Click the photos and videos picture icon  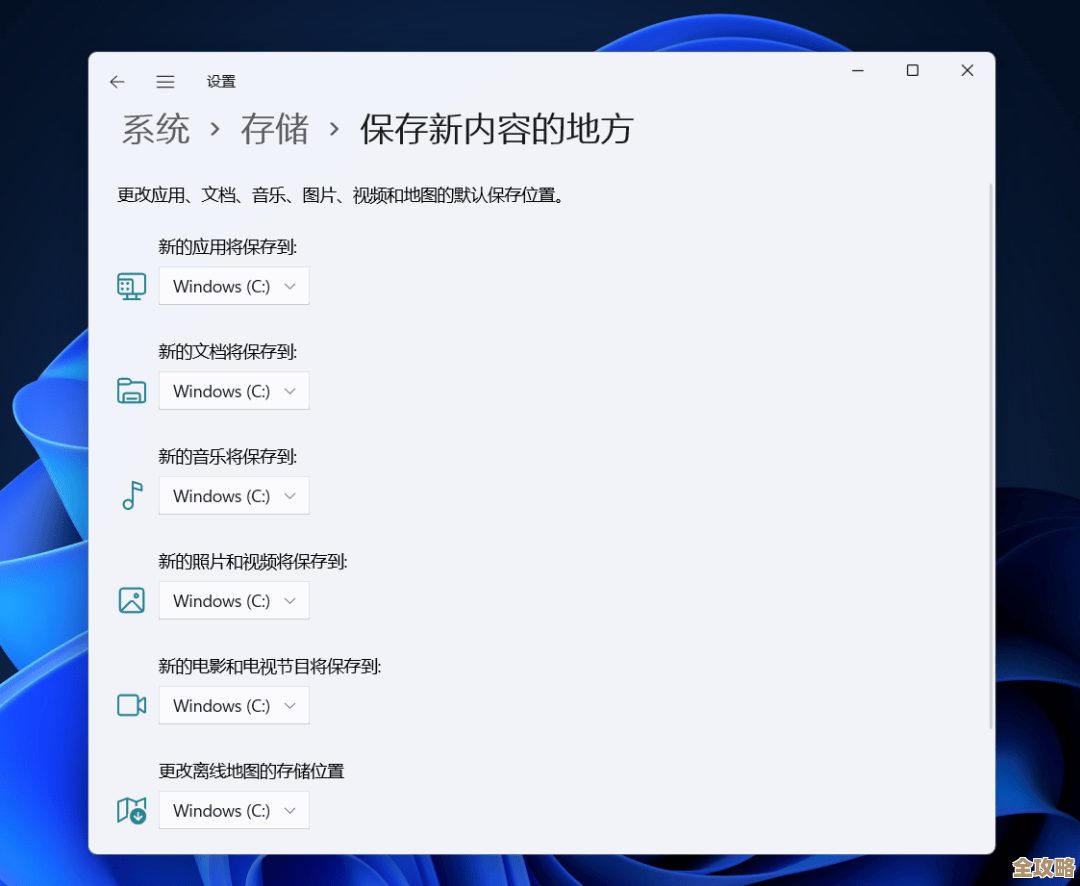click(x=131, y=600)
